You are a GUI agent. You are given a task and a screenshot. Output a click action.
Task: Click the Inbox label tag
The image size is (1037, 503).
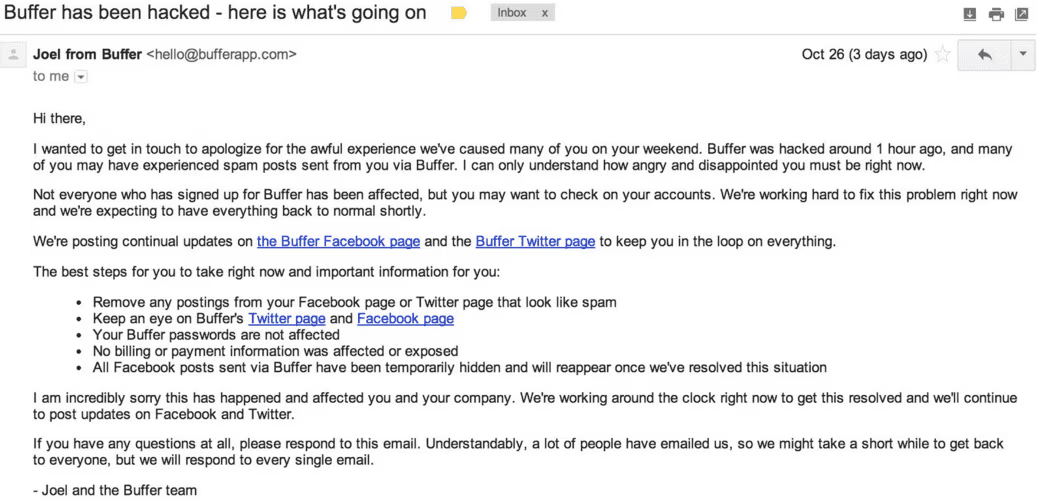point(512,13)
